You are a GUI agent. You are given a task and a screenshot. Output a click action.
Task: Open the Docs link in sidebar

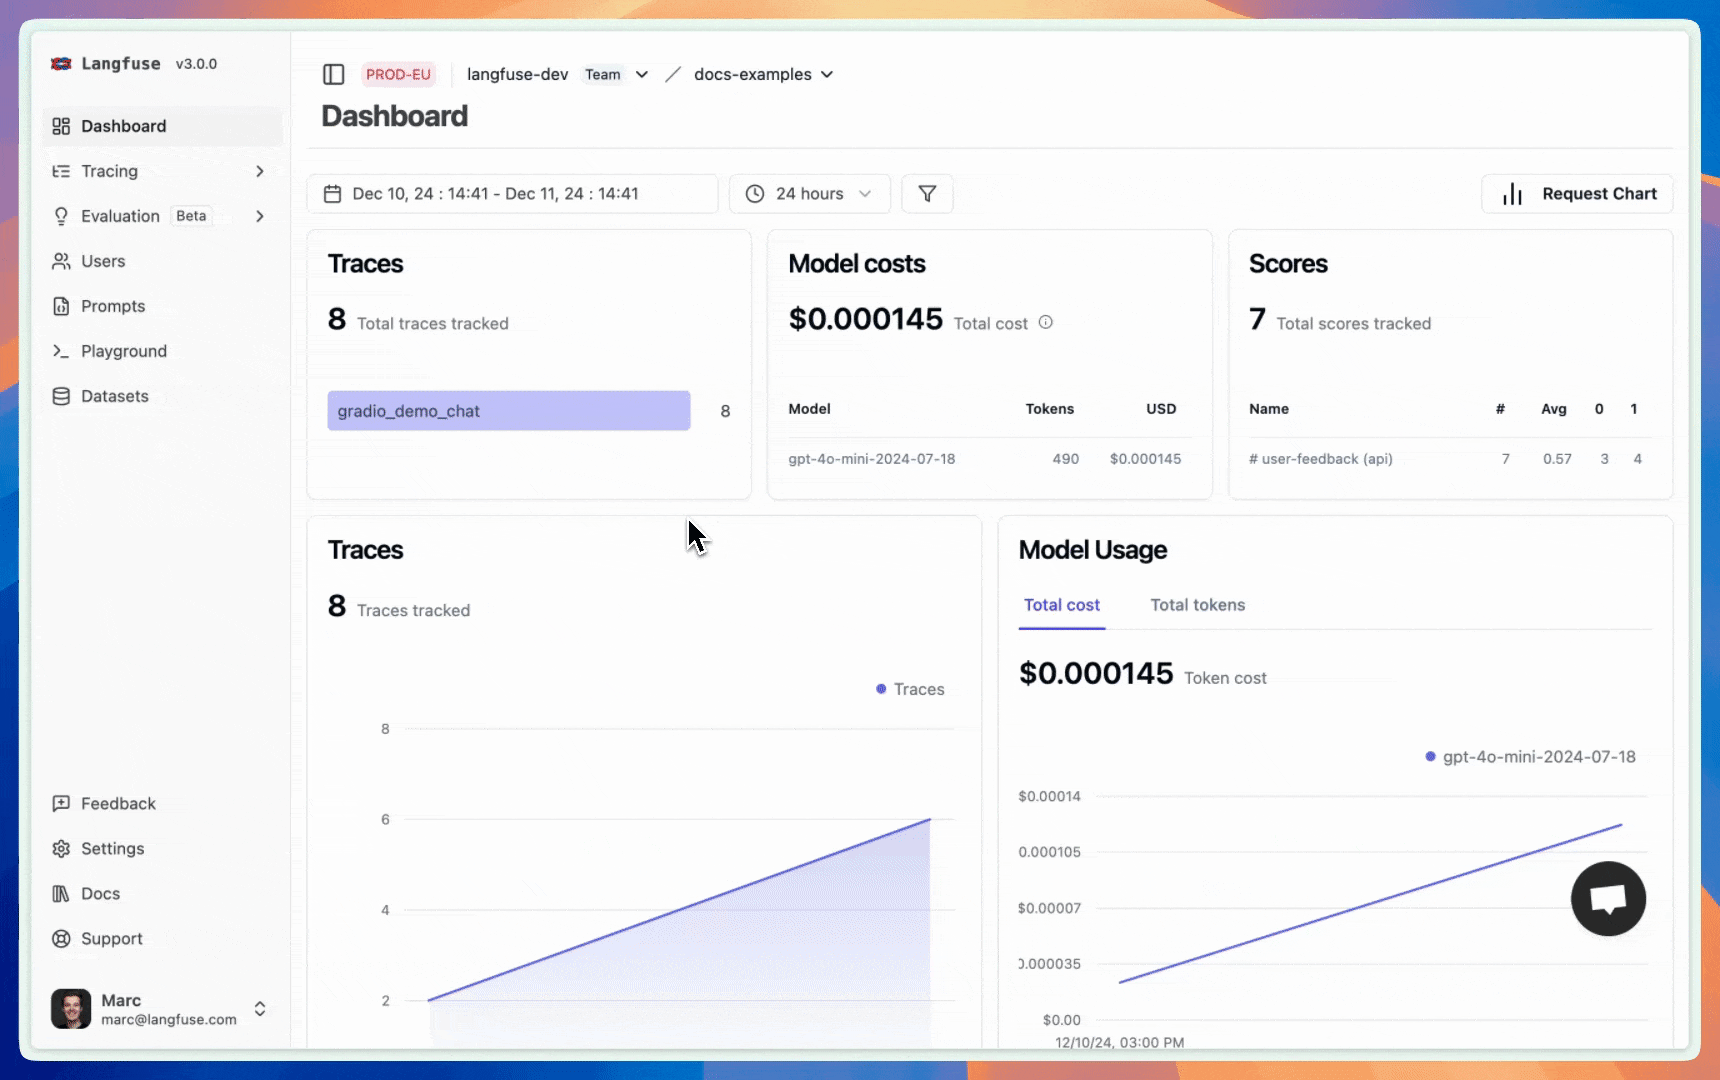(x=100, y=894)
